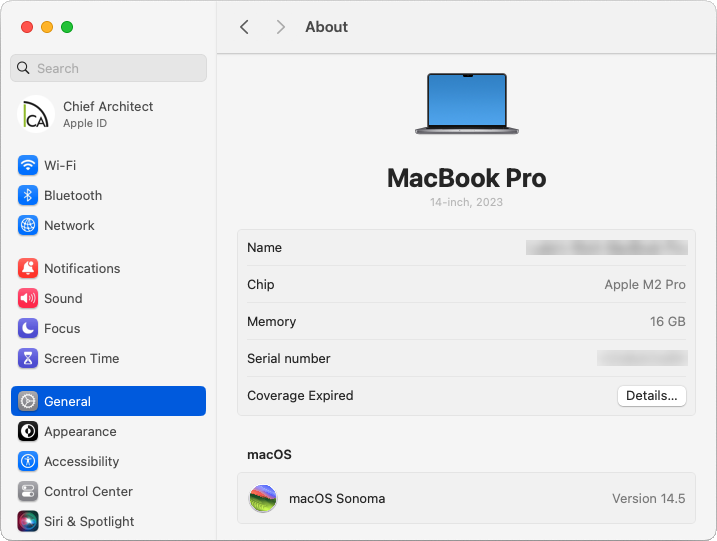Viewport: 717px width, 541px height.
Task: Focus the Search field
Action: click(x=108, y=68)
